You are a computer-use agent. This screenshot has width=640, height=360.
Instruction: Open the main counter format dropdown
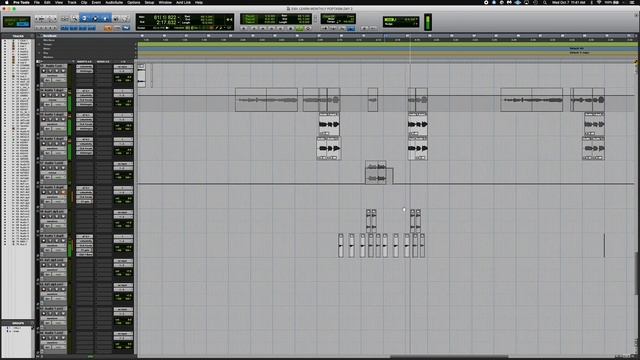[x=179, y=18]
